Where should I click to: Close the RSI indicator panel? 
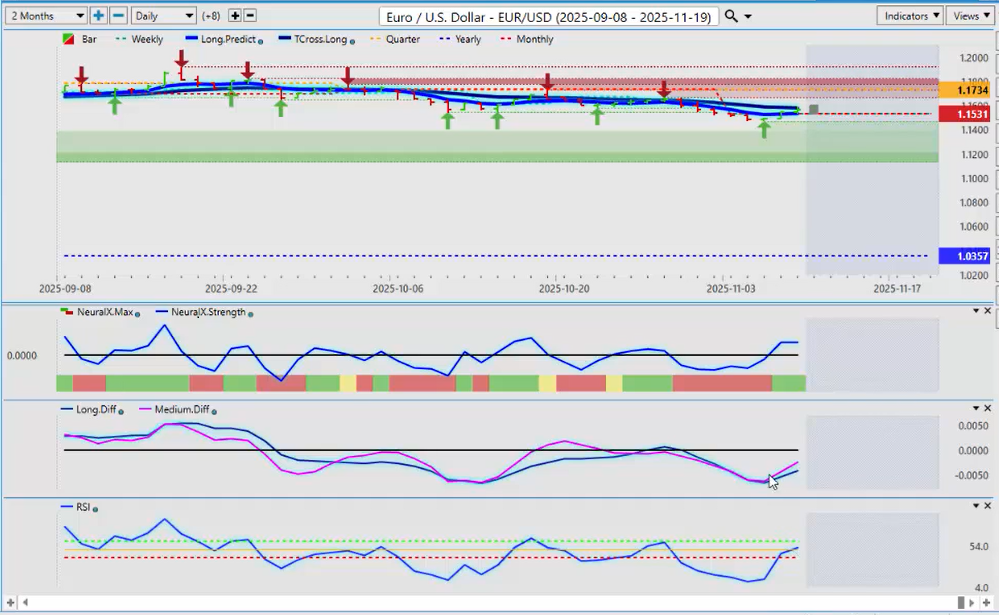(988, 506)
